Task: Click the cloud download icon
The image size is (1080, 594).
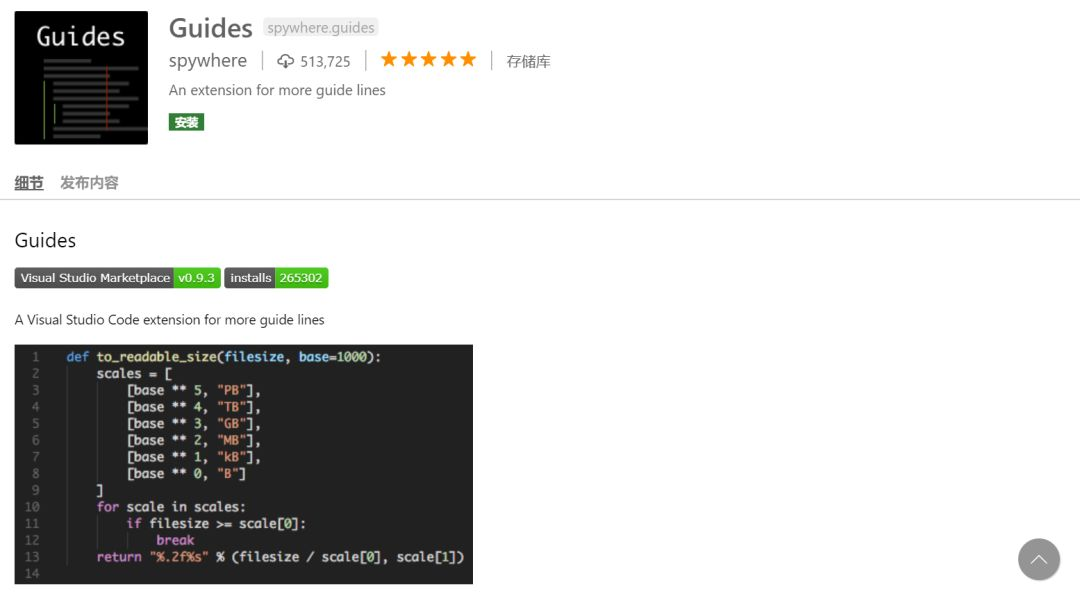Action: [x=285, y=62]
